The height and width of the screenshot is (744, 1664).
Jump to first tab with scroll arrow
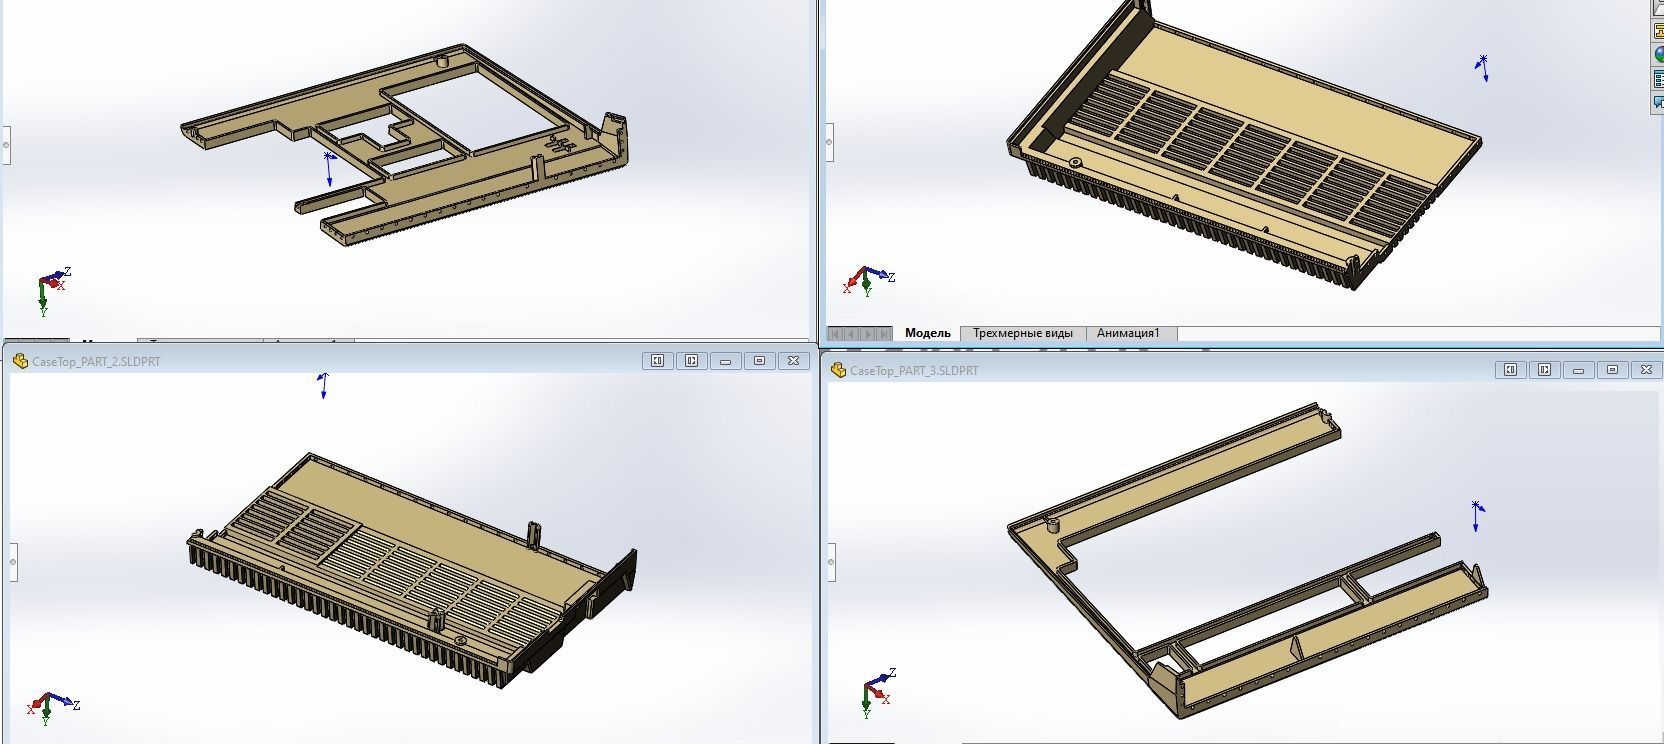(836, 333)
